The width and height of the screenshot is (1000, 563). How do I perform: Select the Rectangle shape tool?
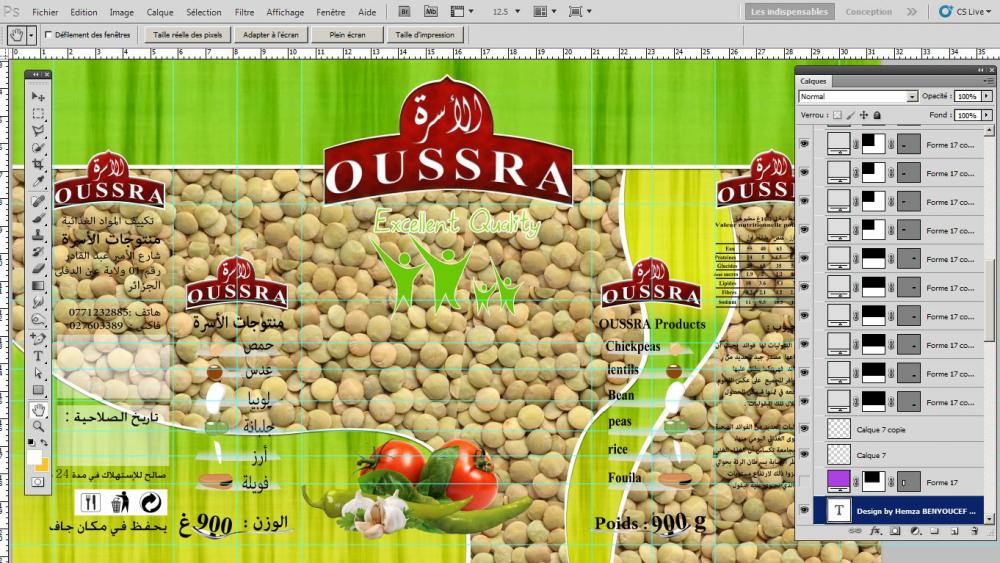38,390
